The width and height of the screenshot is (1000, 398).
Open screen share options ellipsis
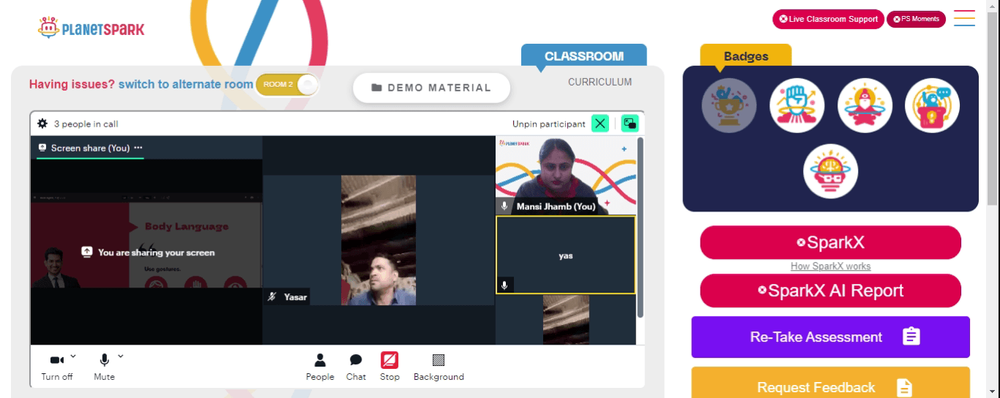(138, 147)
